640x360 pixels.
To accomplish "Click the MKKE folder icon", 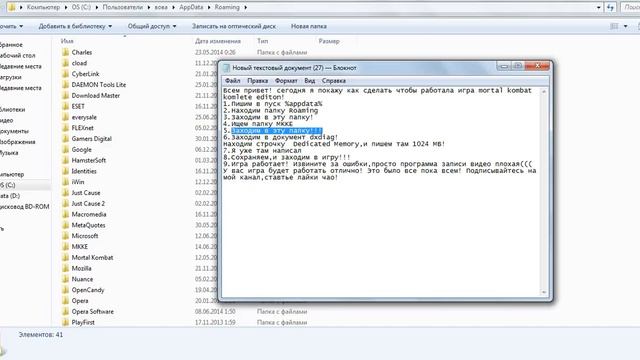I will pyautogui.click(x=65, y=247).
